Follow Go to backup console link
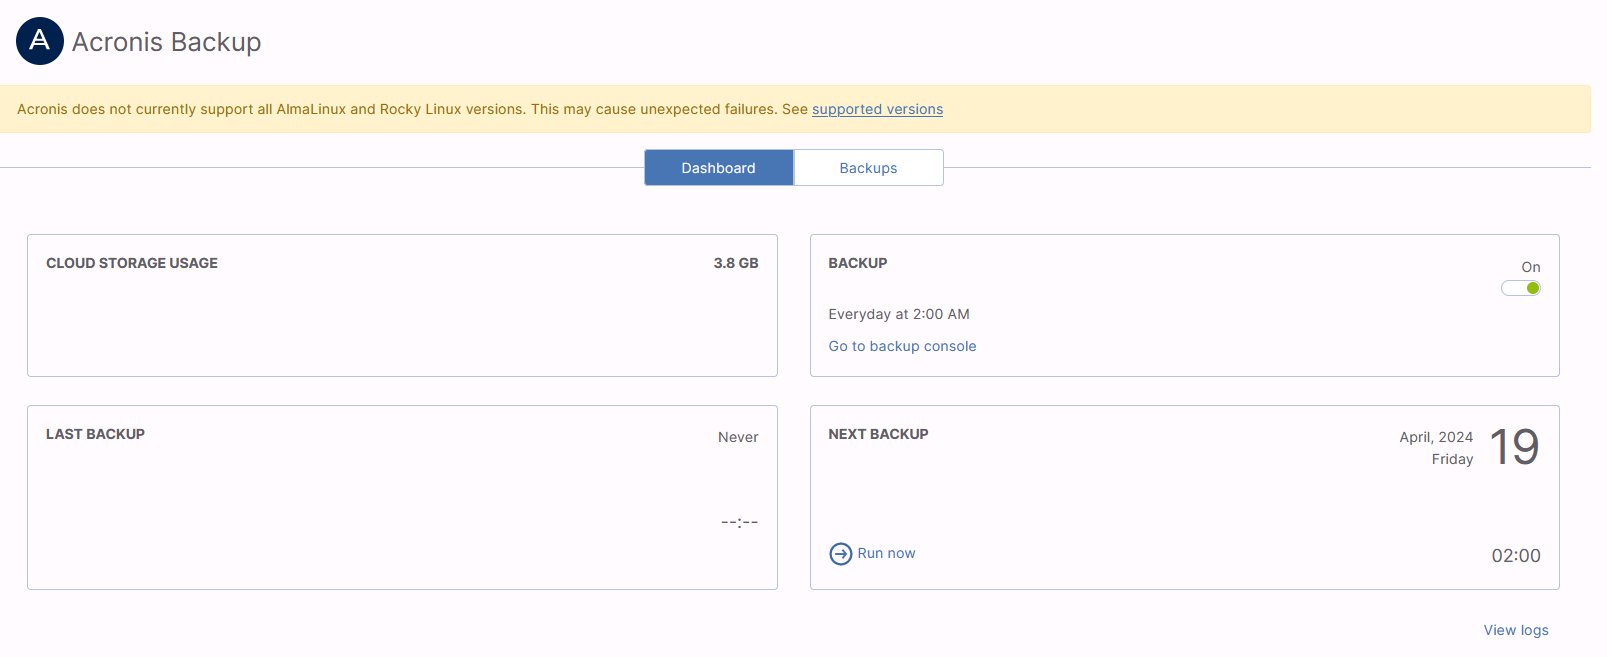The image size is (1607, 657). pos(902,346)
